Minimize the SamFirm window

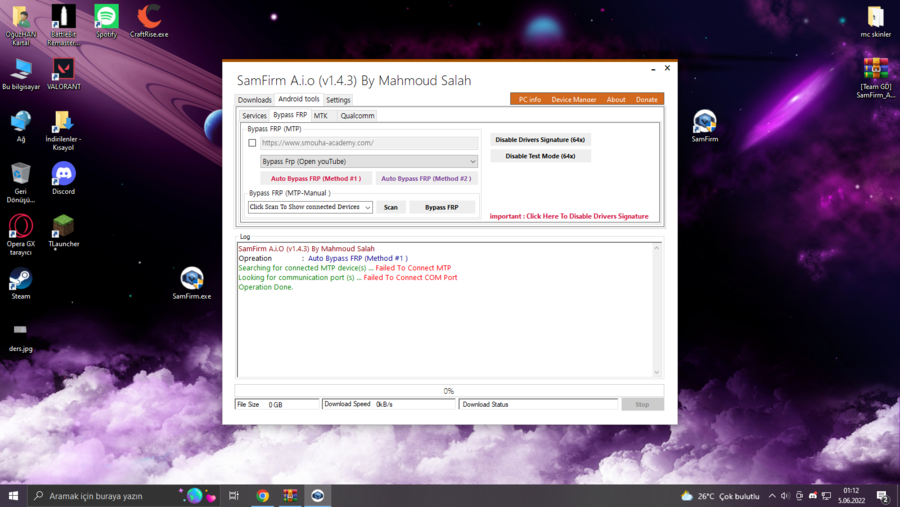coord(653,69)
